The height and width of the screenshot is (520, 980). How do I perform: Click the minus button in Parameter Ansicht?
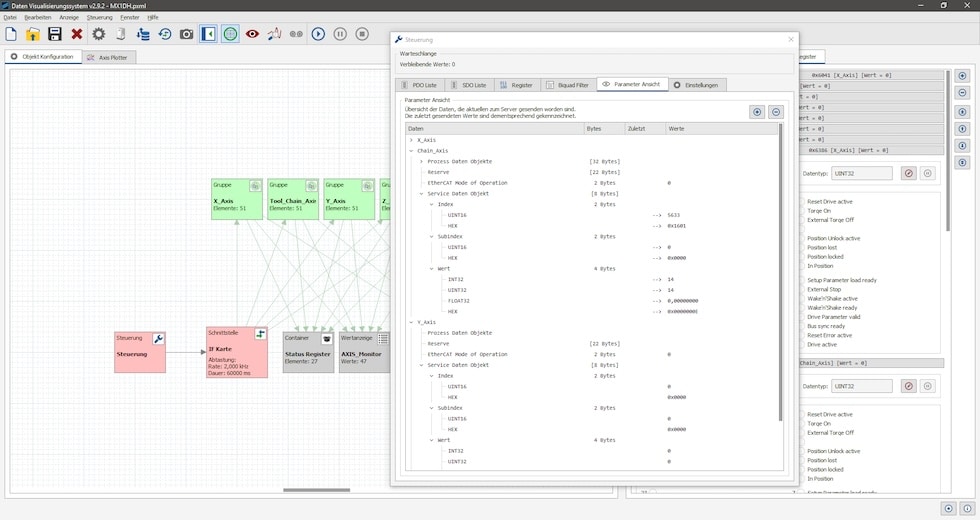775,112
